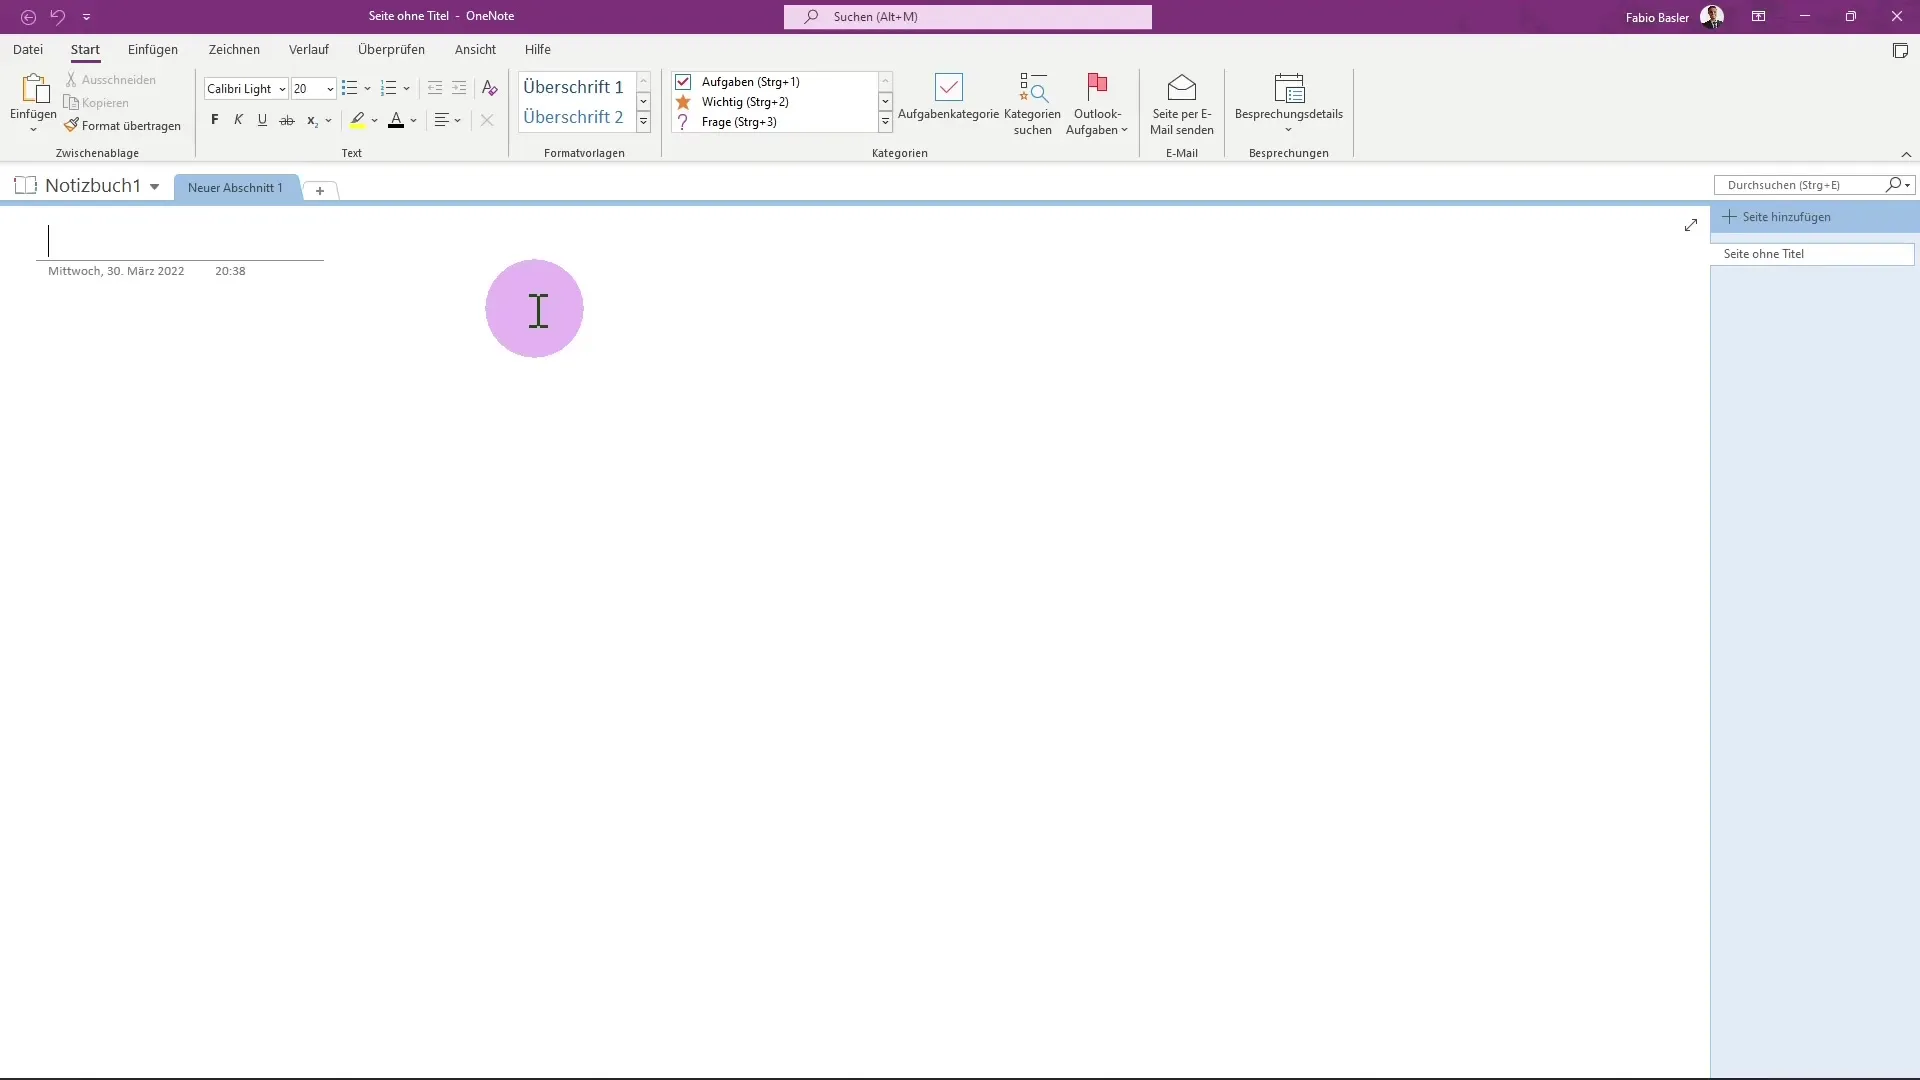Switch to Zeichnen tab
This screenshot has width=1920, height=1080.
point(234,49)
